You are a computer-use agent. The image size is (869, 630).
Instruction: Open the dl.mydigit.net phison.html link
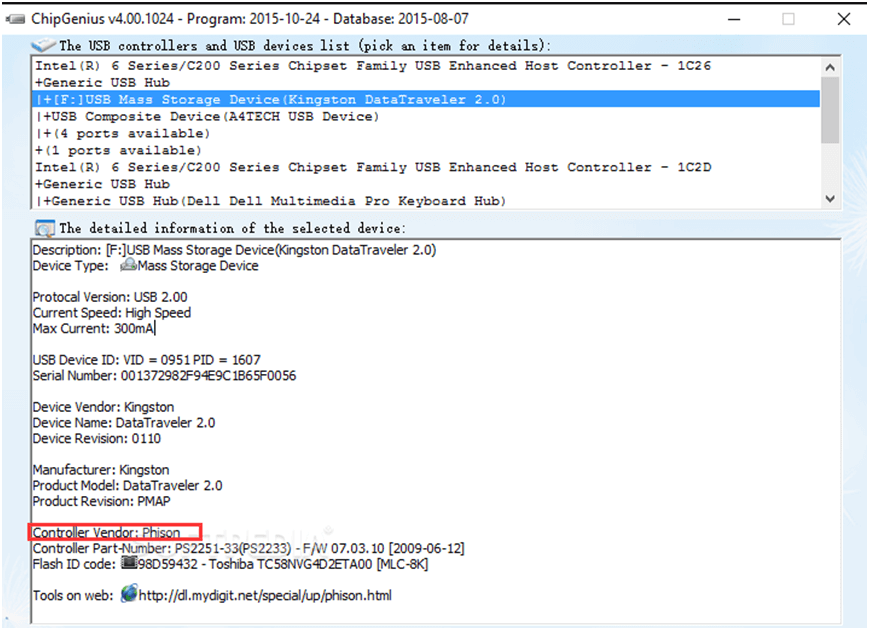pos(265,596)
